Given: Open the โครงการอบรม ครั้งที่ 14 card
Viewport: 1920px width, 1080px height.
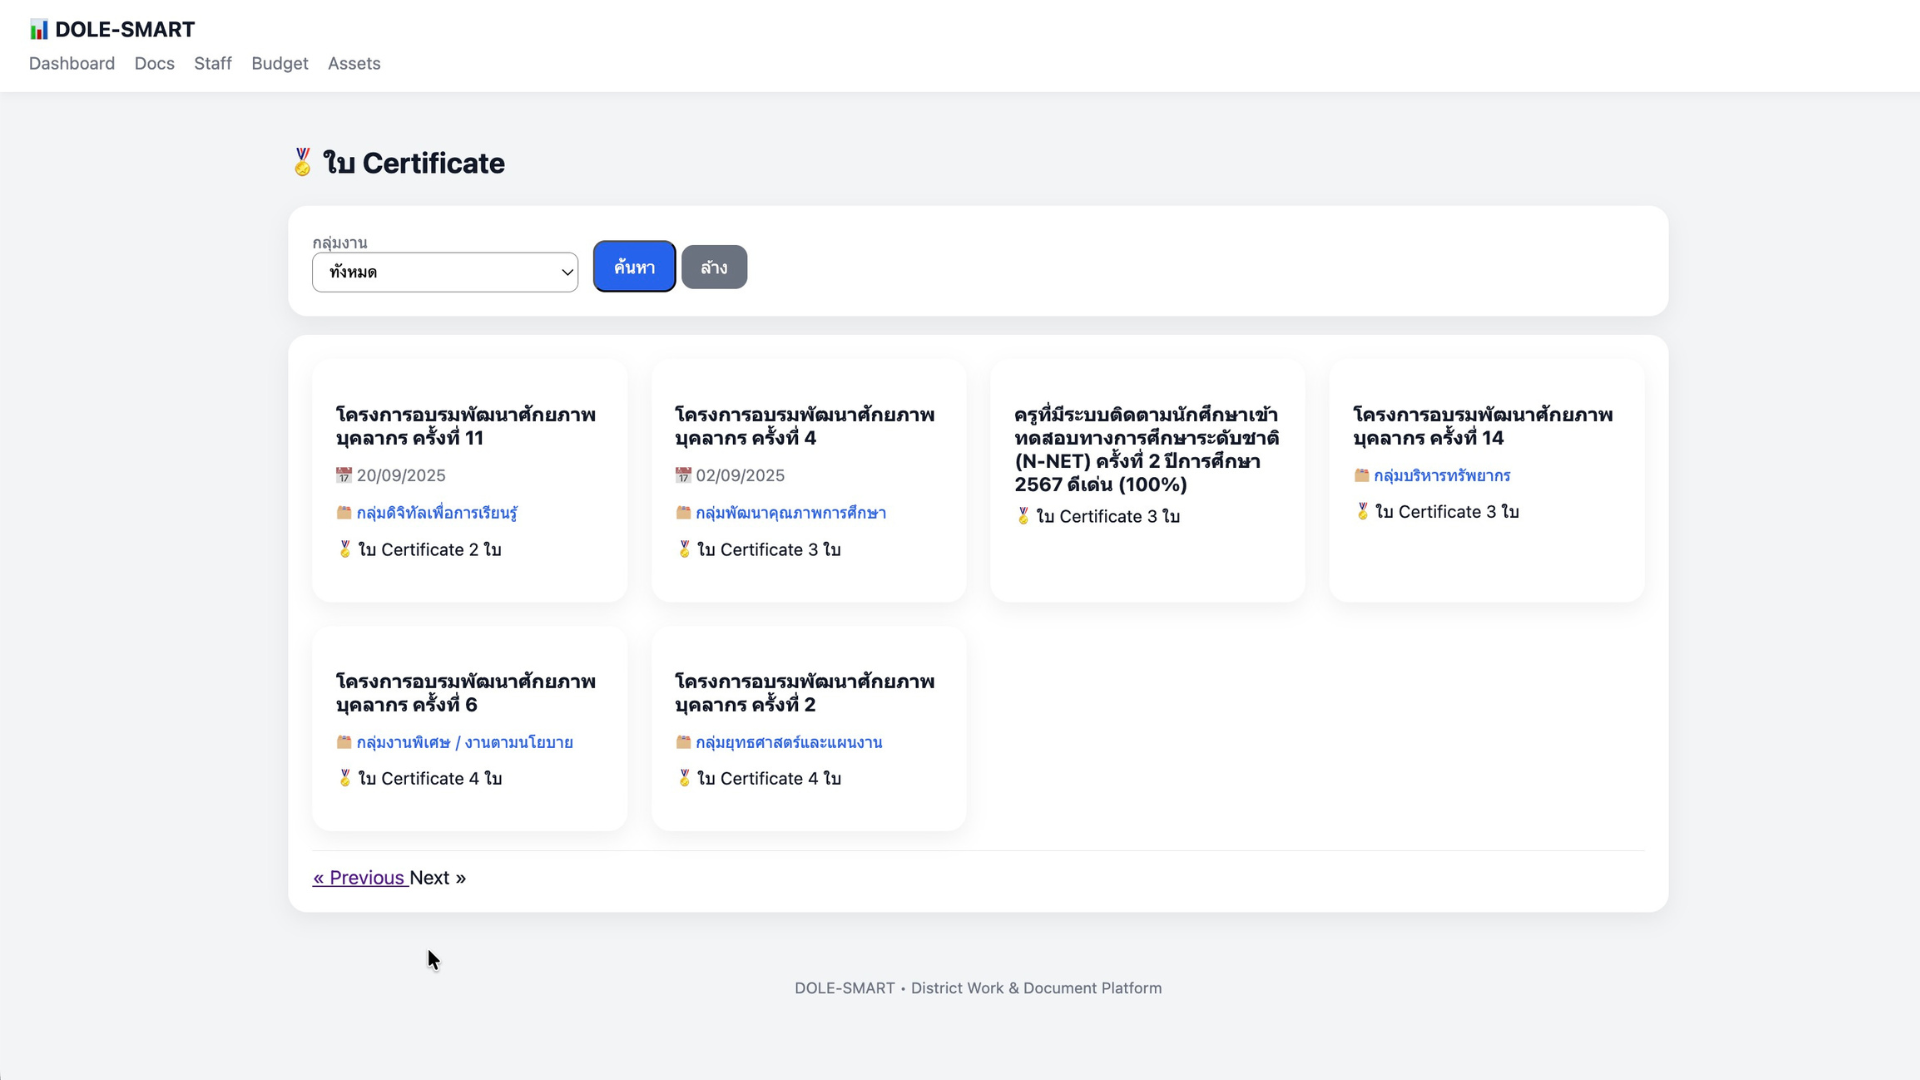Looking at the screenshot, I should pos(1482,426).
